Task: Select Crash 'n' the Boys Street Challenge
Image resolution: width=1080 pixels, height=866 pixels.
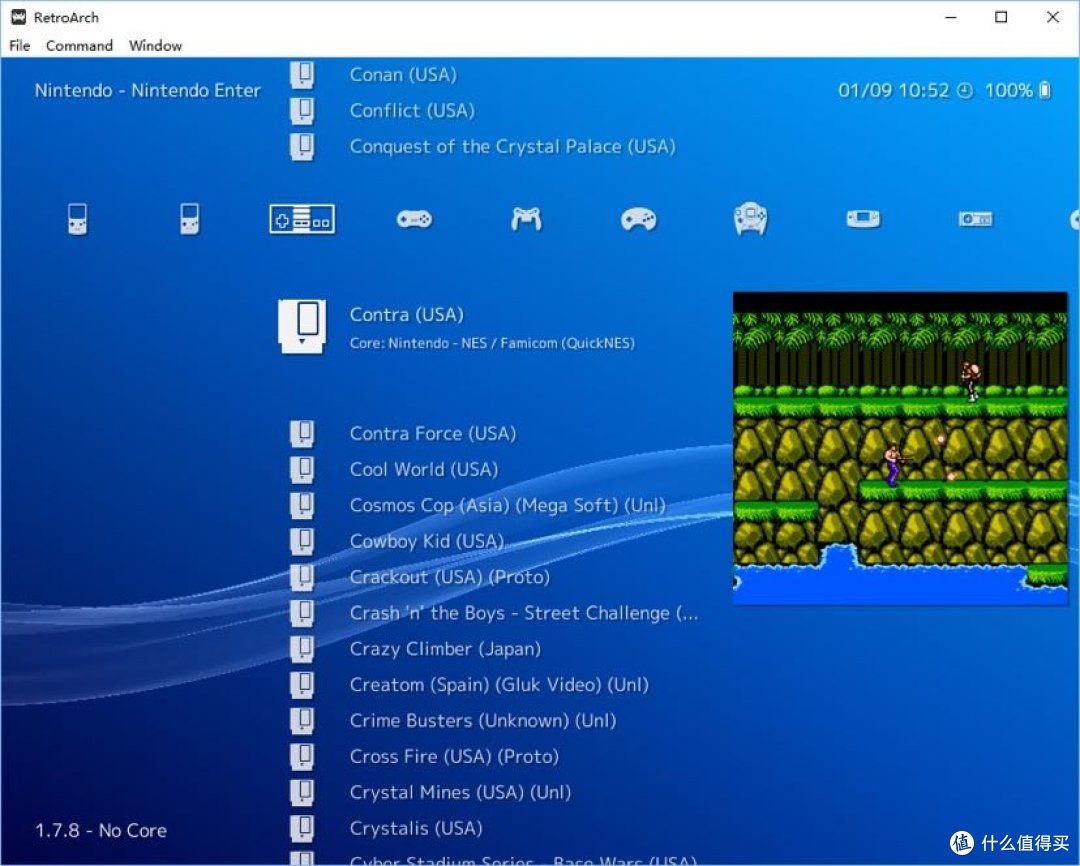Action: pyautogui.click(x=523, y=612)
